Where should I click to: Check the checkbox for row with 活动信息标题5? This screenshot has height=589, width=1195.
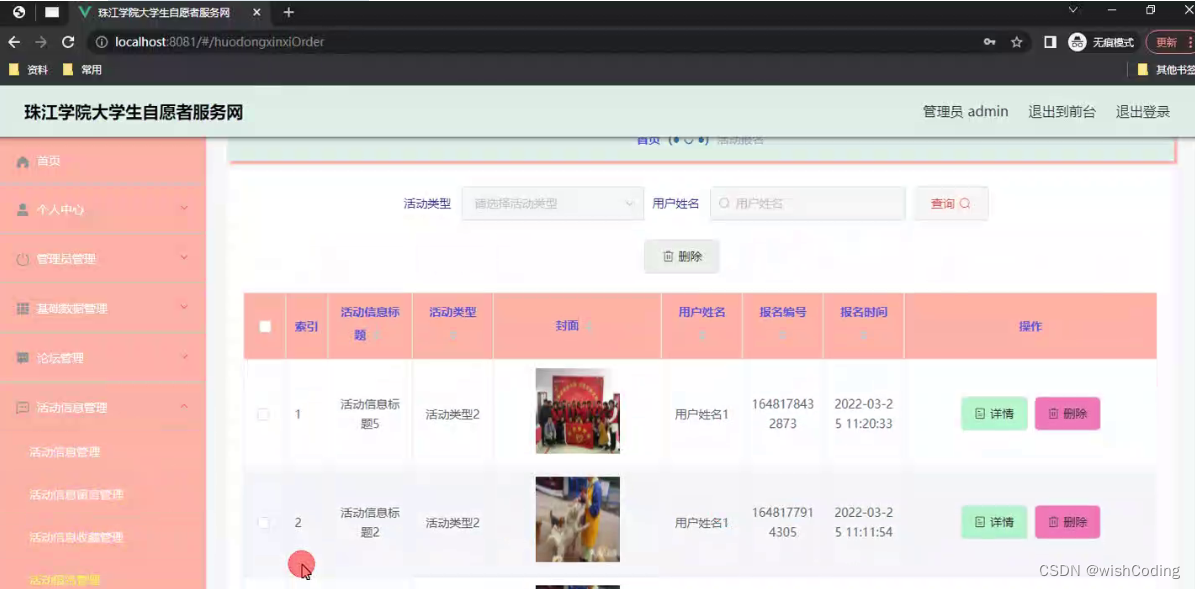pos(263,413)
